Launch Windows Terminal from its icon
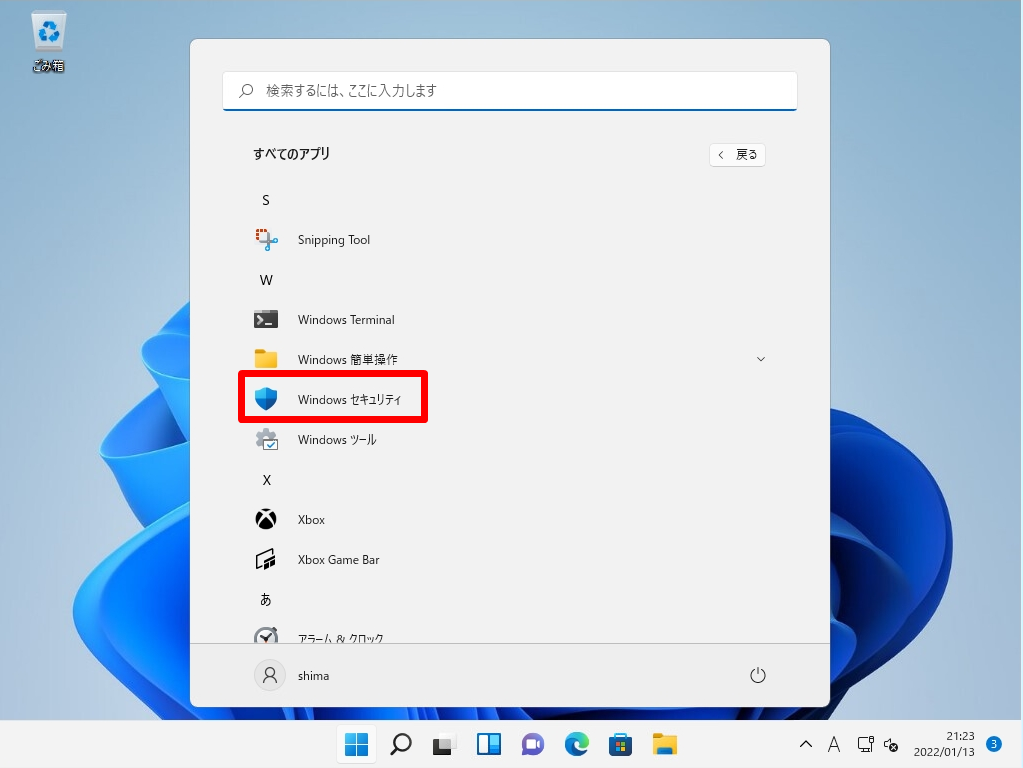1023x768 pixels. coord(266,319)
